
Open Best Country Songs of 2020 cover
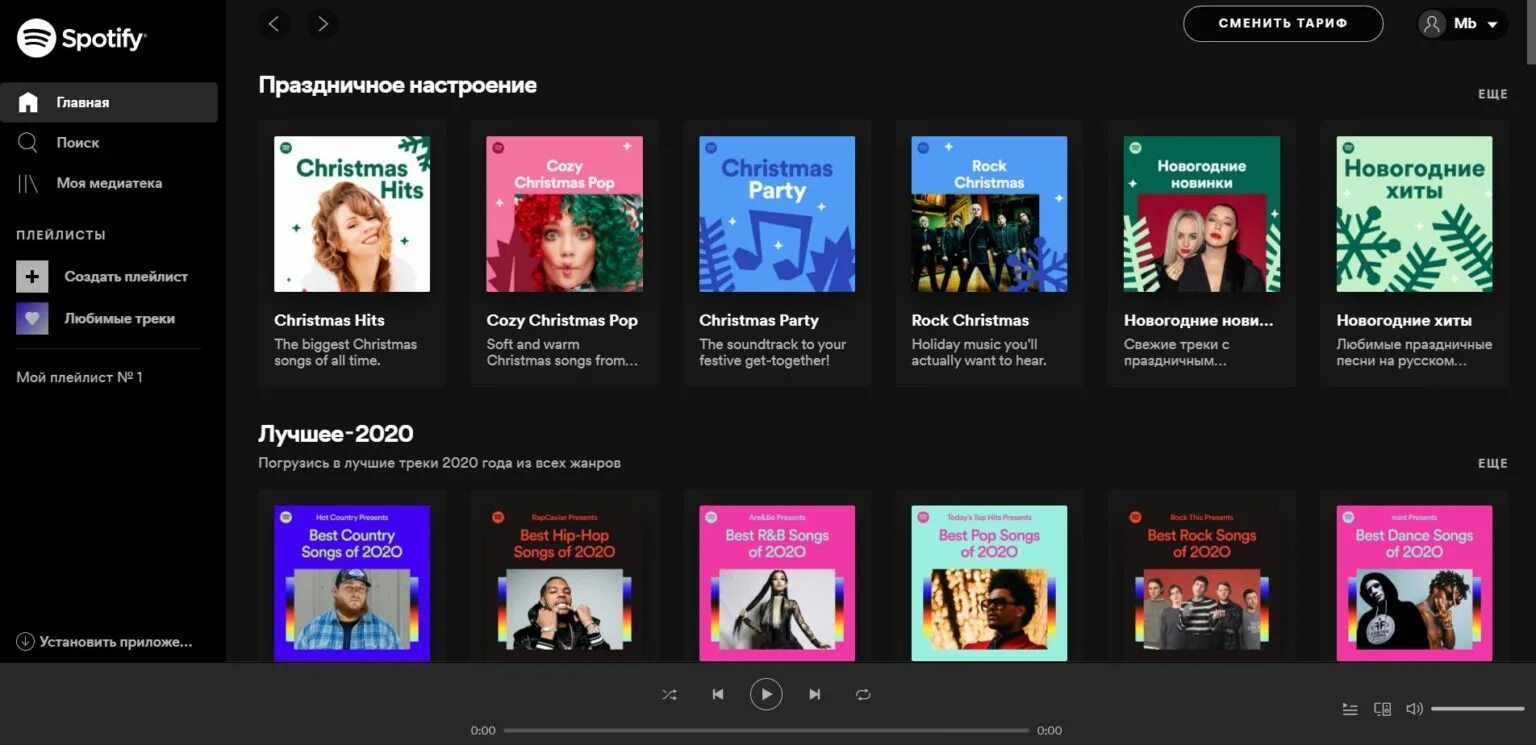(352, 583)
